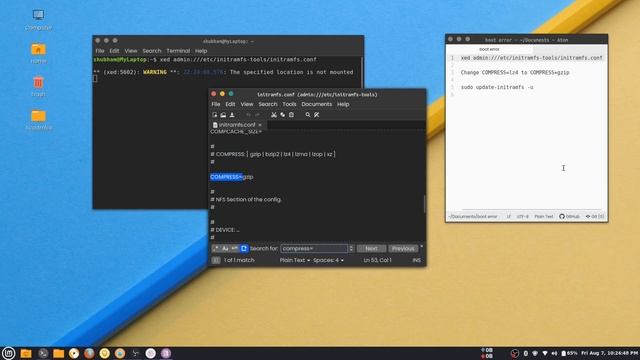The width and height of the screenshot is (640, 360).
Task: Open the Help menu in xed
Action: (343, 104)
